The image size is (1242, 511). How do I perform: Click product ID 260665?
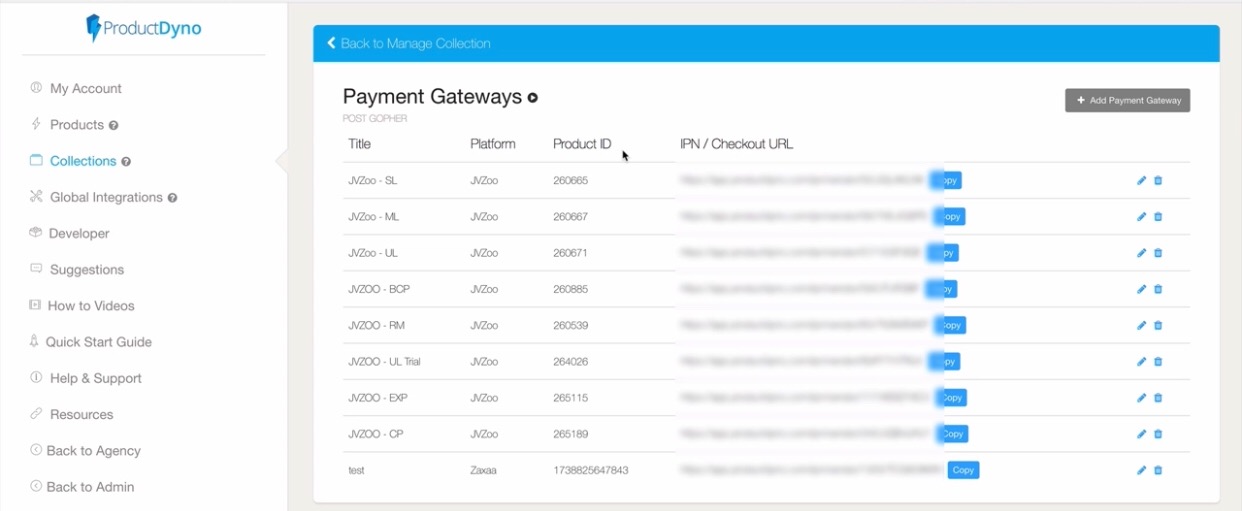click(x=570, y=181)
